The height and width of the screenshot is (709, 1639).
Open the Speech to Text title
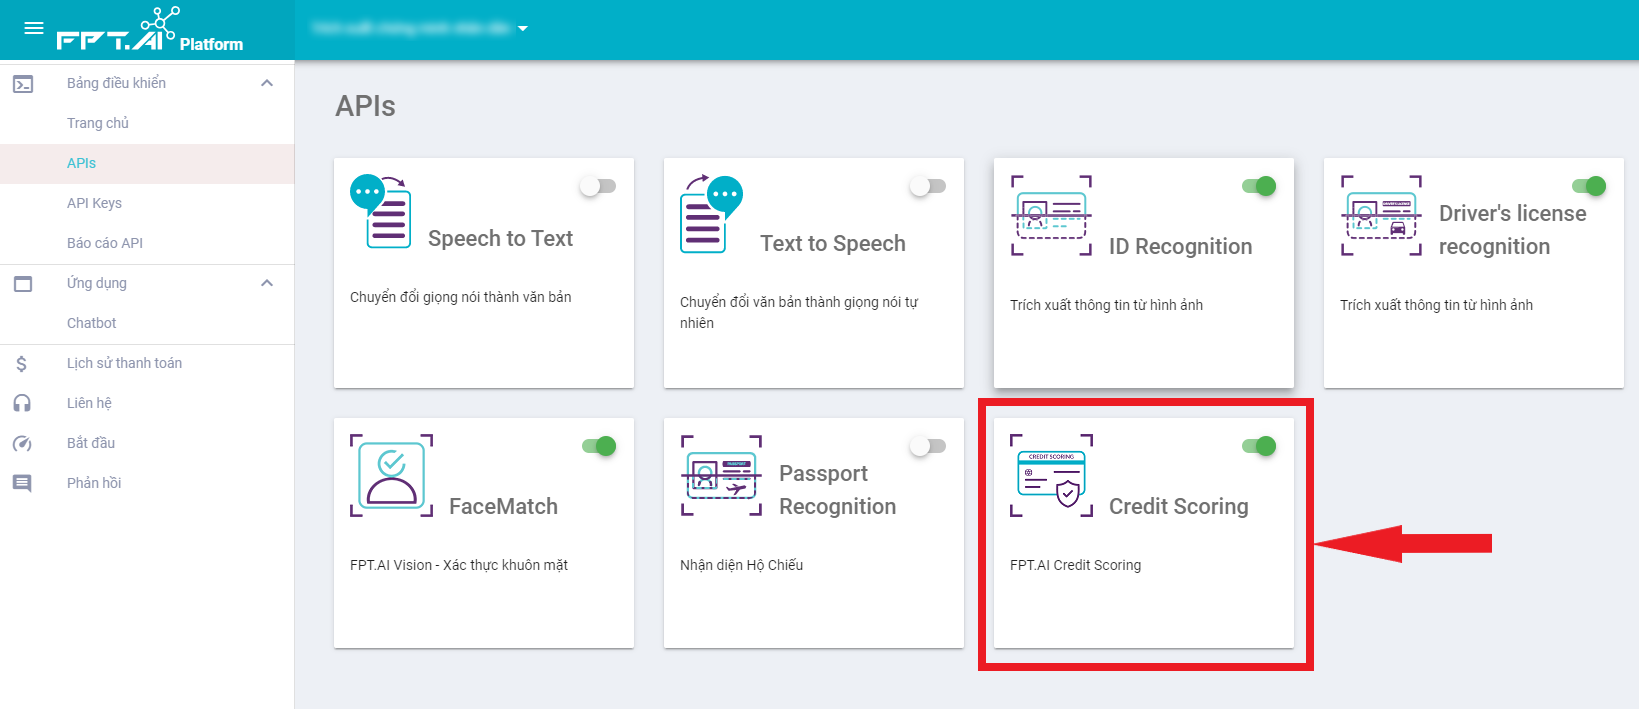pyautogui.click(x=500, y=238)
